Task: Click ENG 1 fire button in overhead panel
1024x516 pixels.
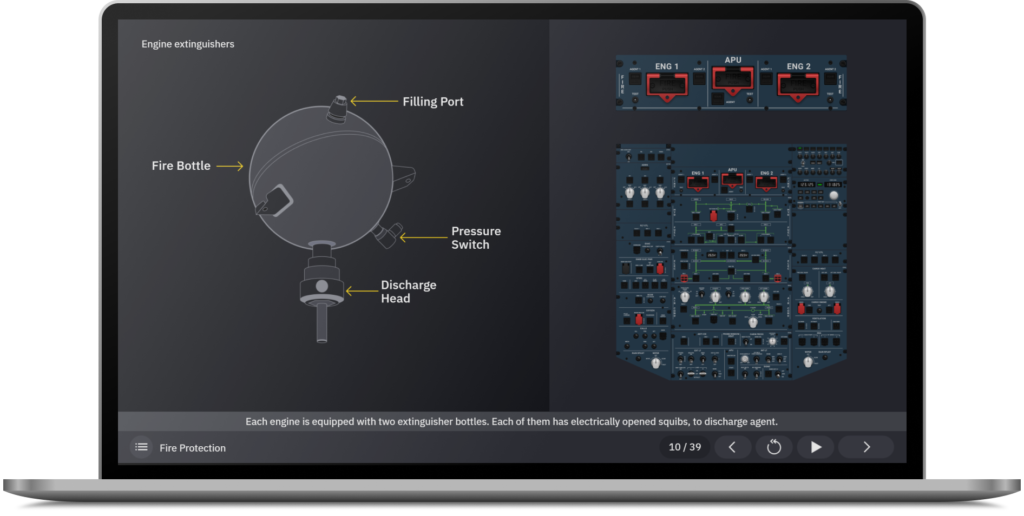Action: [697, 182]
